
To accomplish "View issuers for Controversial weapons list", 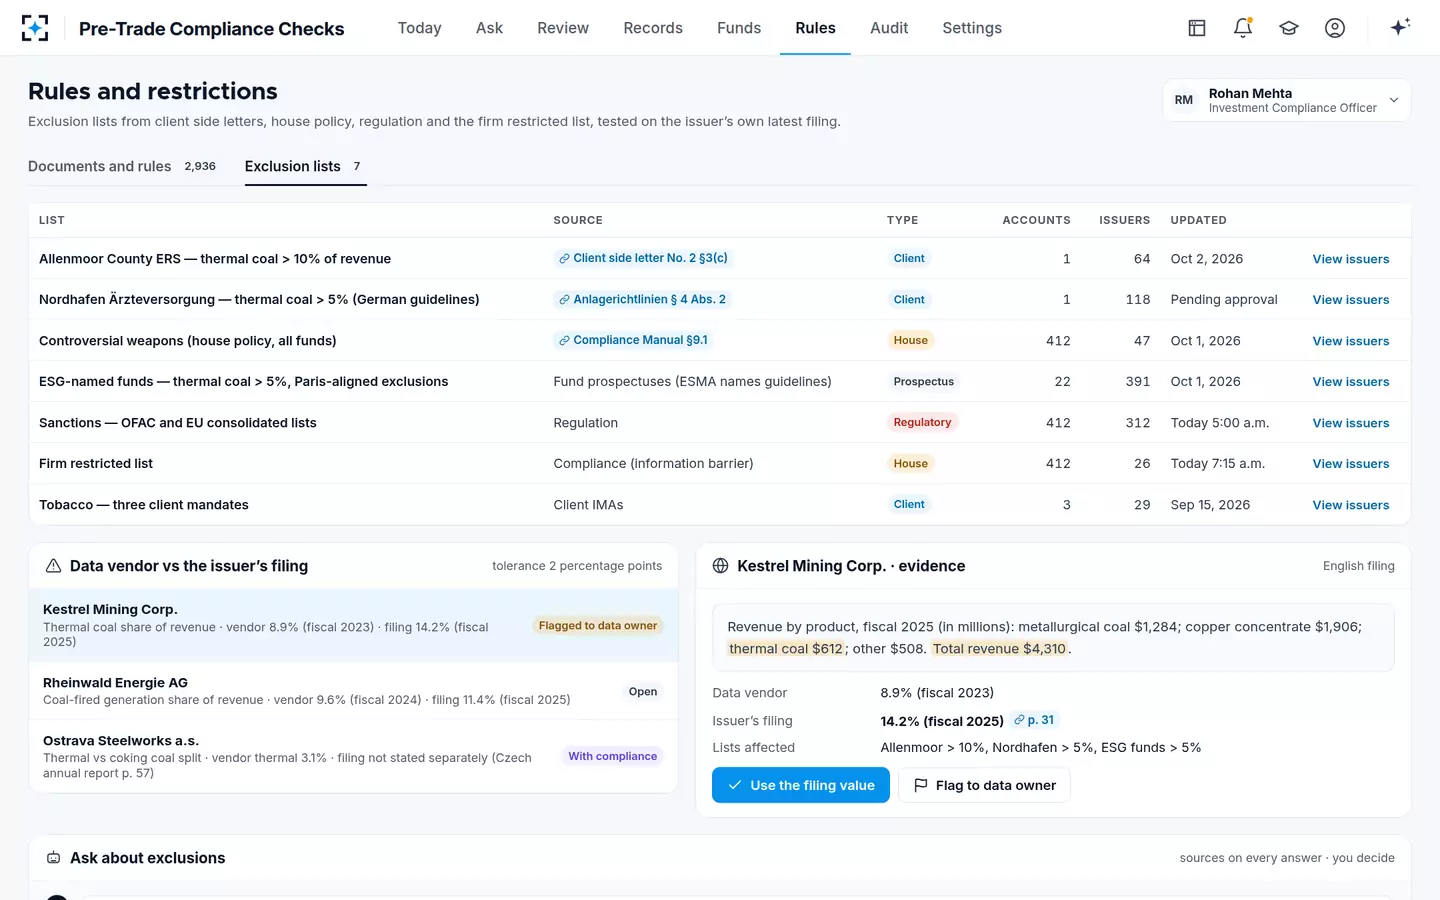I will click(x=1350, y=341).
